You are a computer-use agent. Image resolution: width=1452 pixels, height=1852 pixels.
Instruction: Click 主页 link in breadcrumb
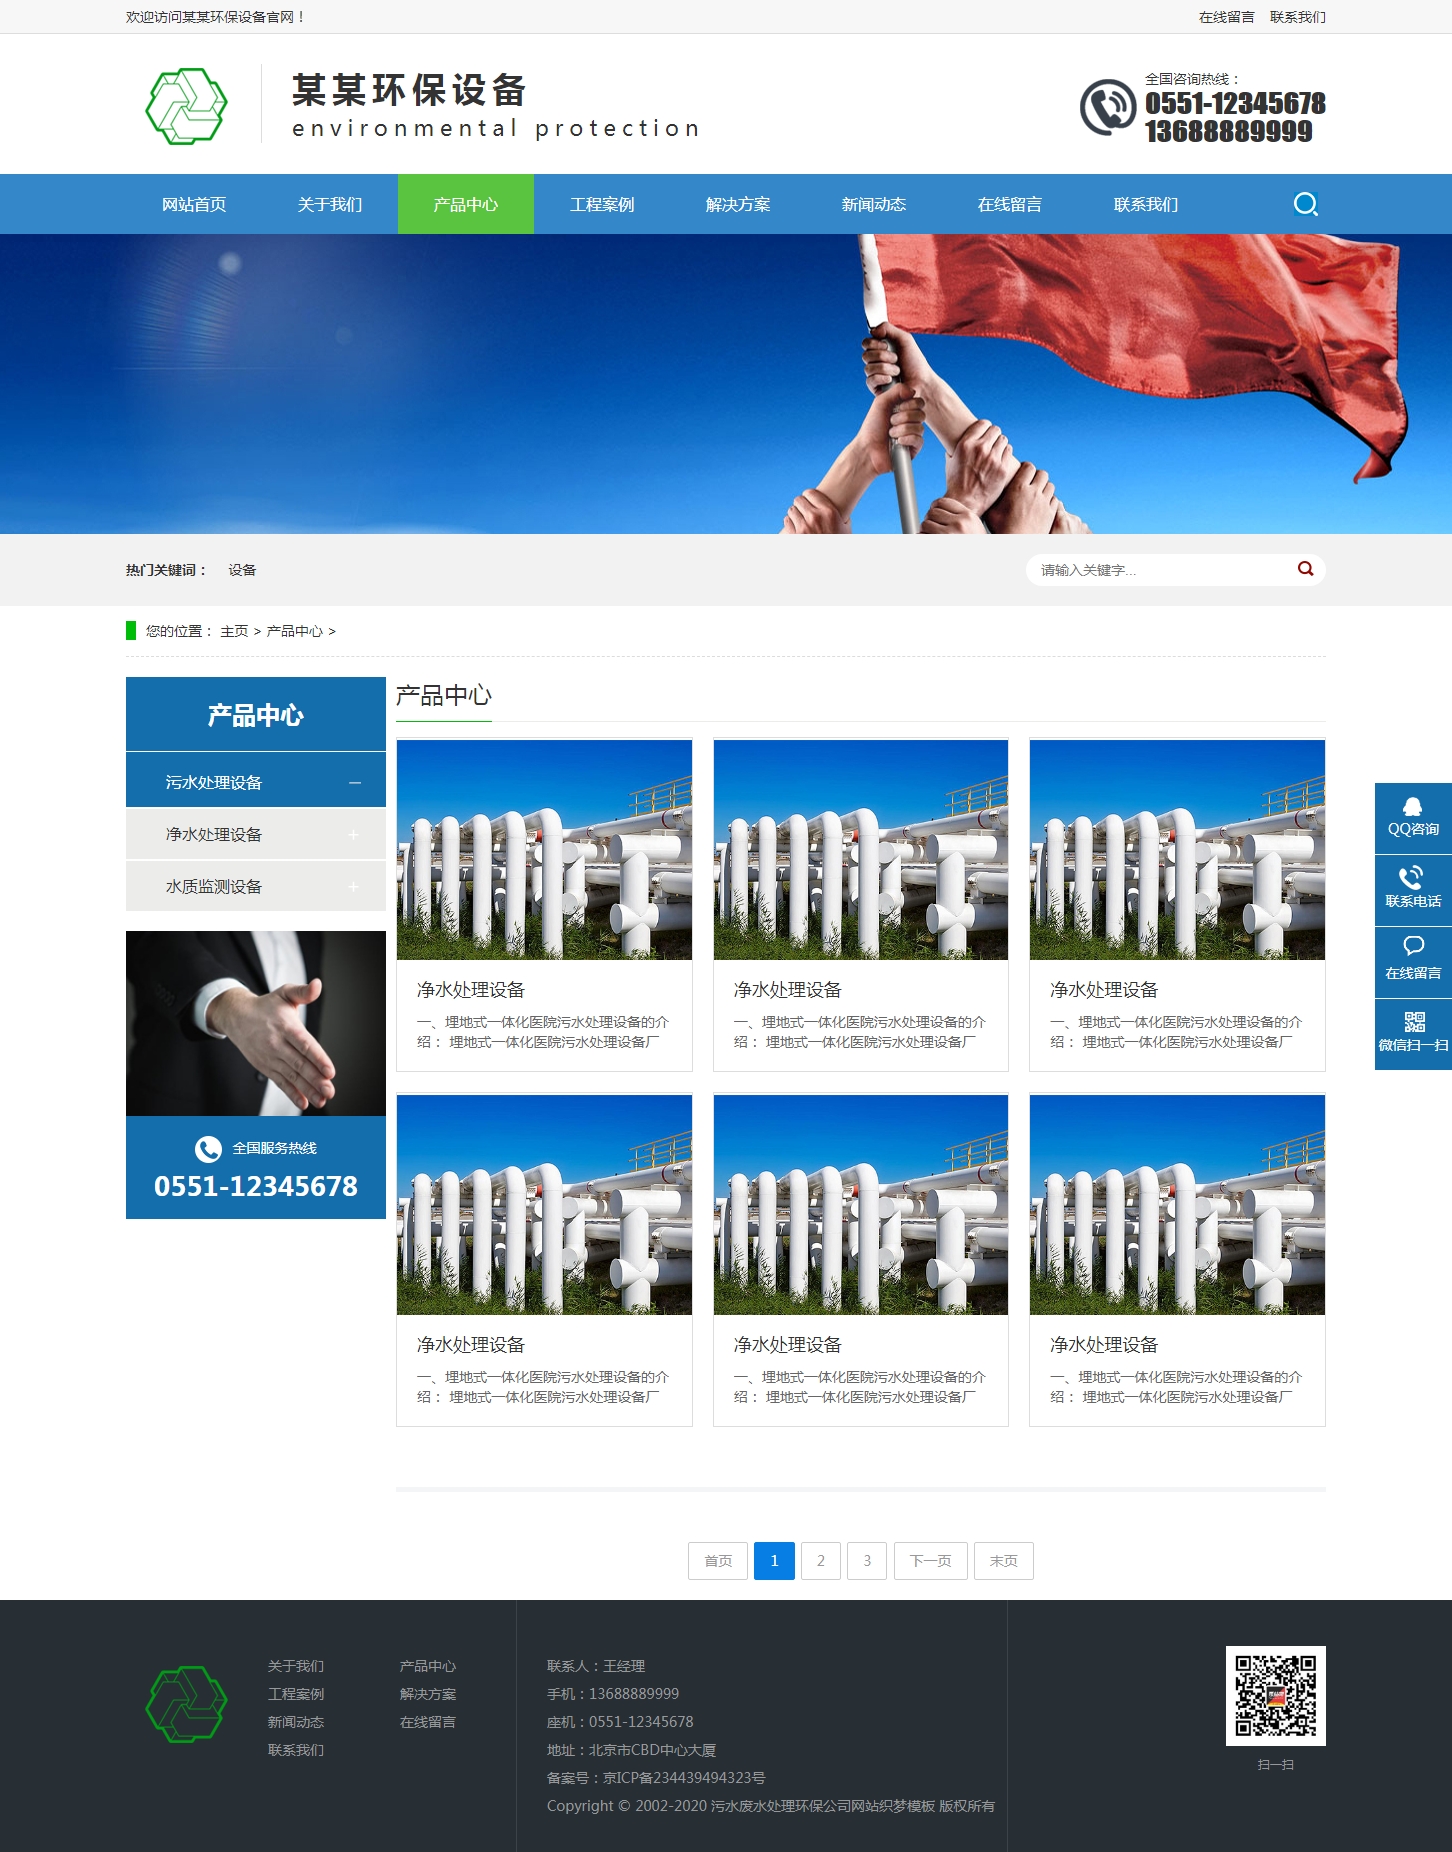tap(234, 631)
